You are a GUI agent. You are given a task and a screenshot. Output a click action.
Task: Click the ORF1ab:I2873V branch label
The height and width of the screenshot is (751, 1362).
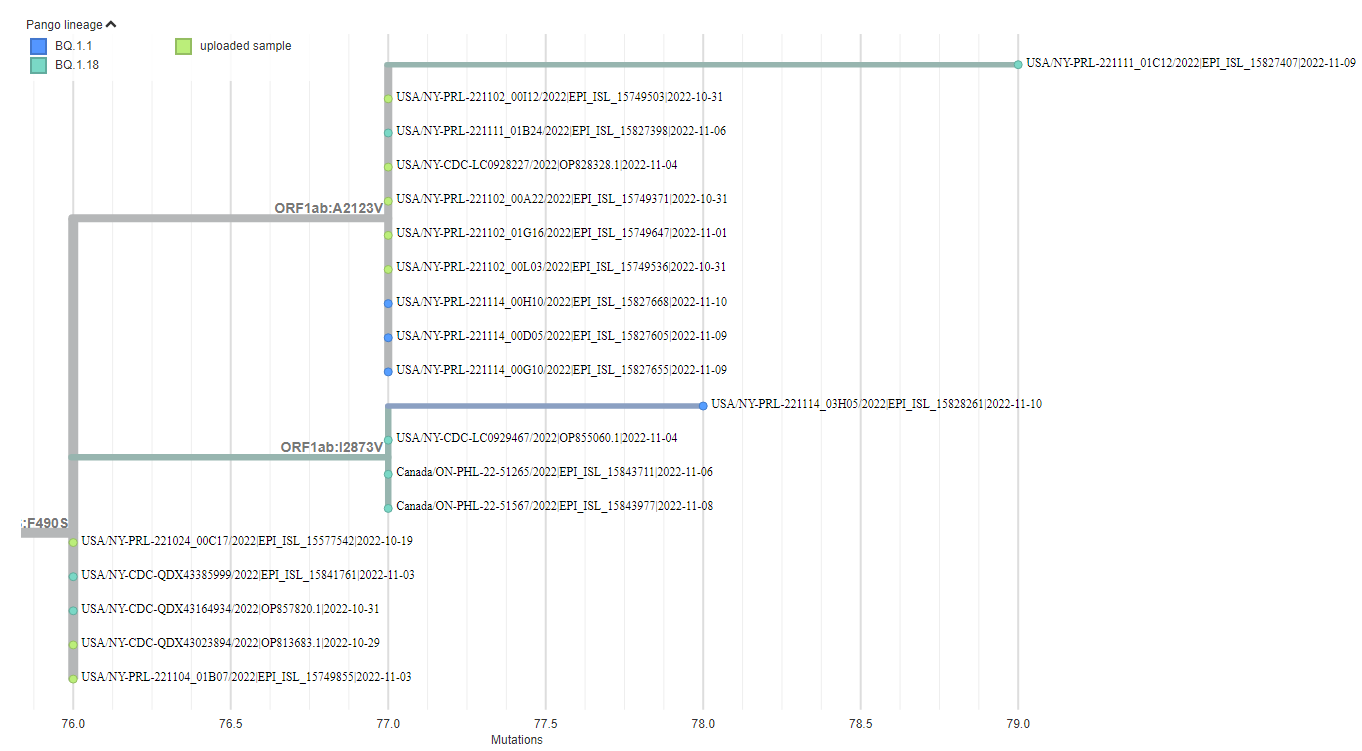click(332, 447)
